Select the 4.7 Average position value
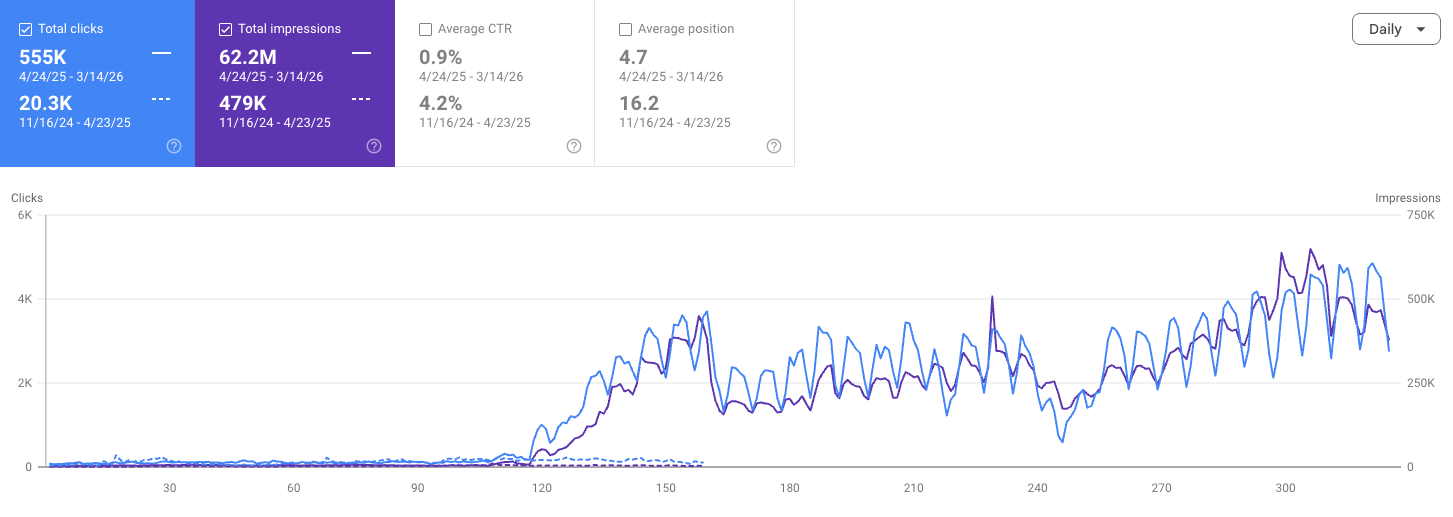 point(634,57)
